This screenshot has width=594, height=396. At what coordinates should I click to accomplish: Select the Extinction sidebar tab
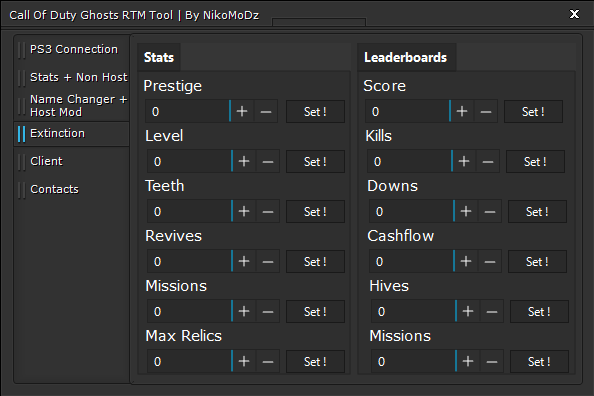coord(72,134)
